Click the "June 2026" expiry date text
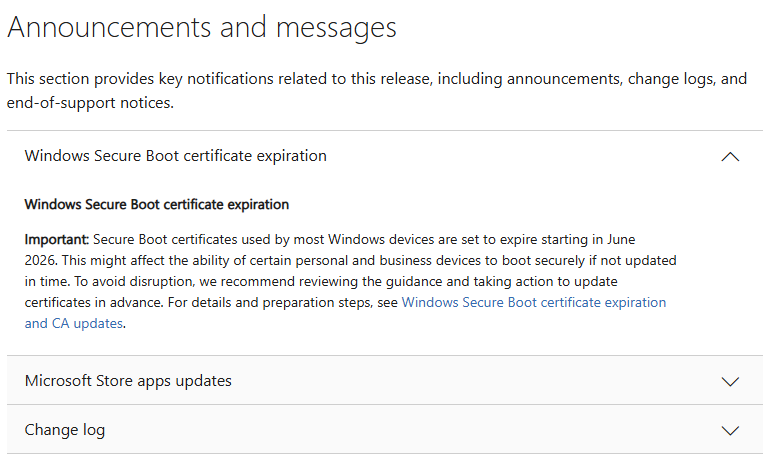 pyautogui.click(x=618, y=240)
